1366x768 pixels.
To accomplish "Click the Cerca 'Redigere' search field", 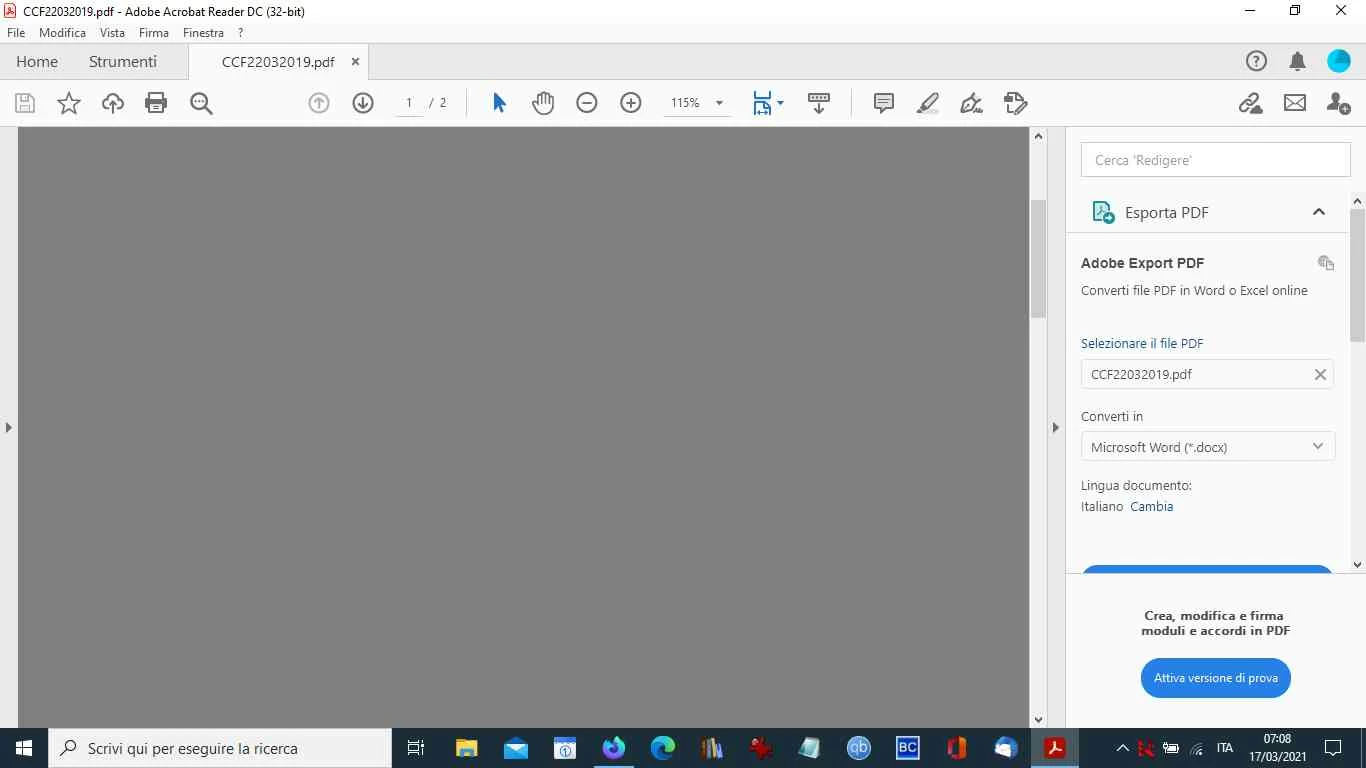I will [1216, 160].
